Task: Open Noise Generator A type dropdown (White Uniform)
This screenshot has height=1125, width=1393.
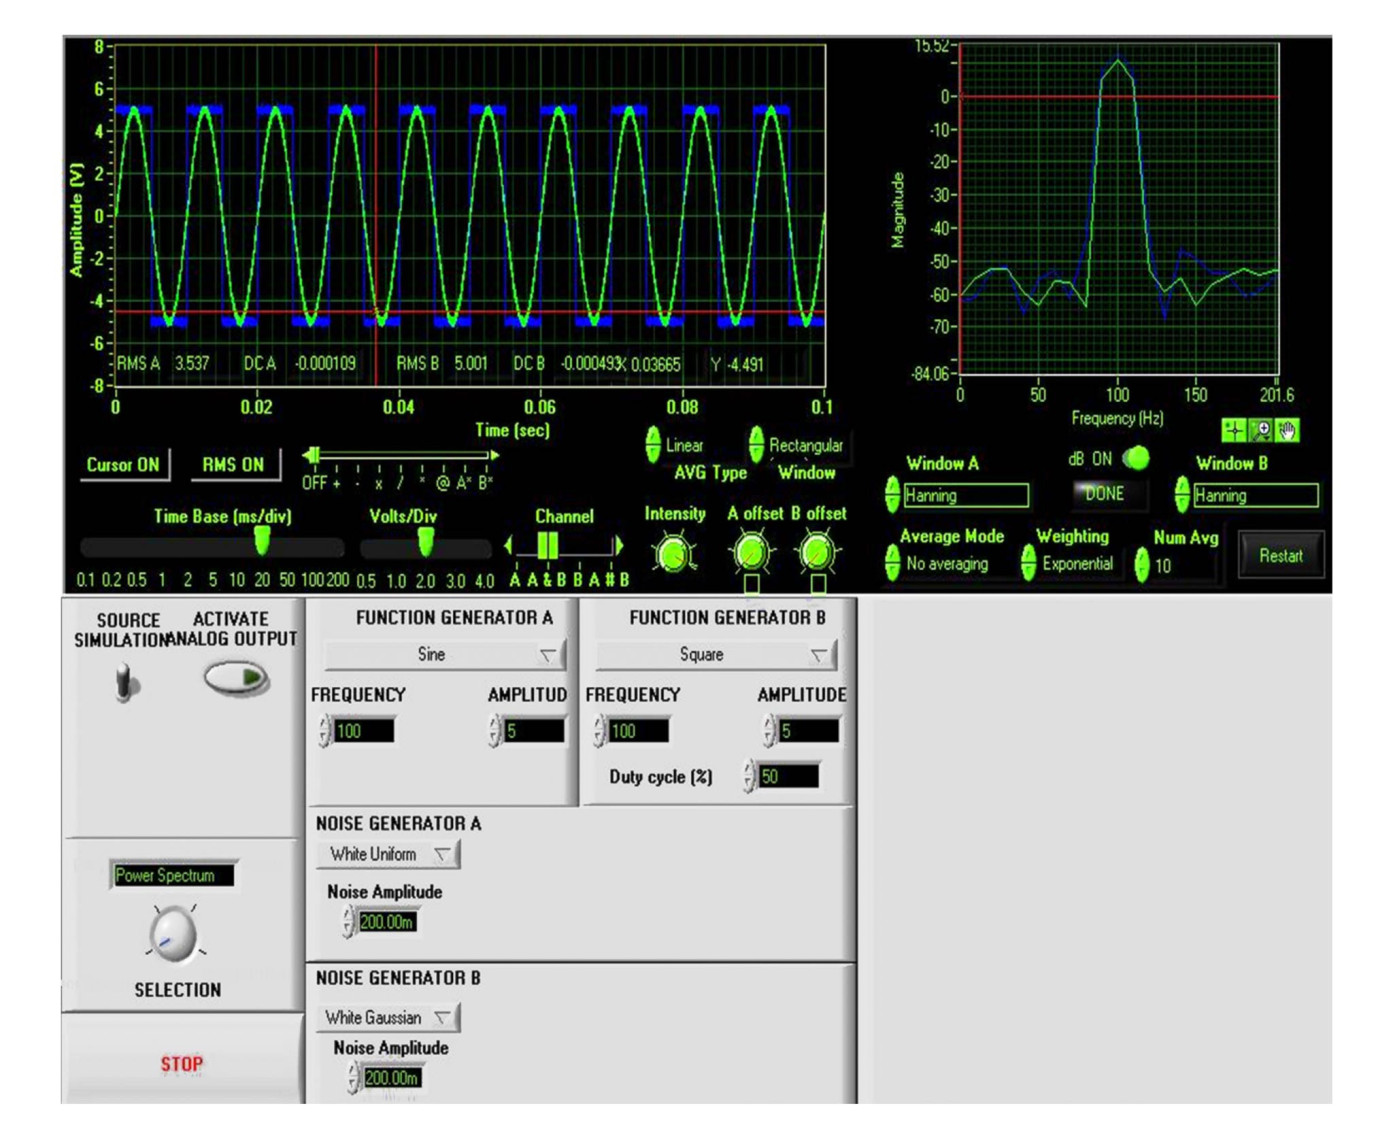Action: coord(388,854)
